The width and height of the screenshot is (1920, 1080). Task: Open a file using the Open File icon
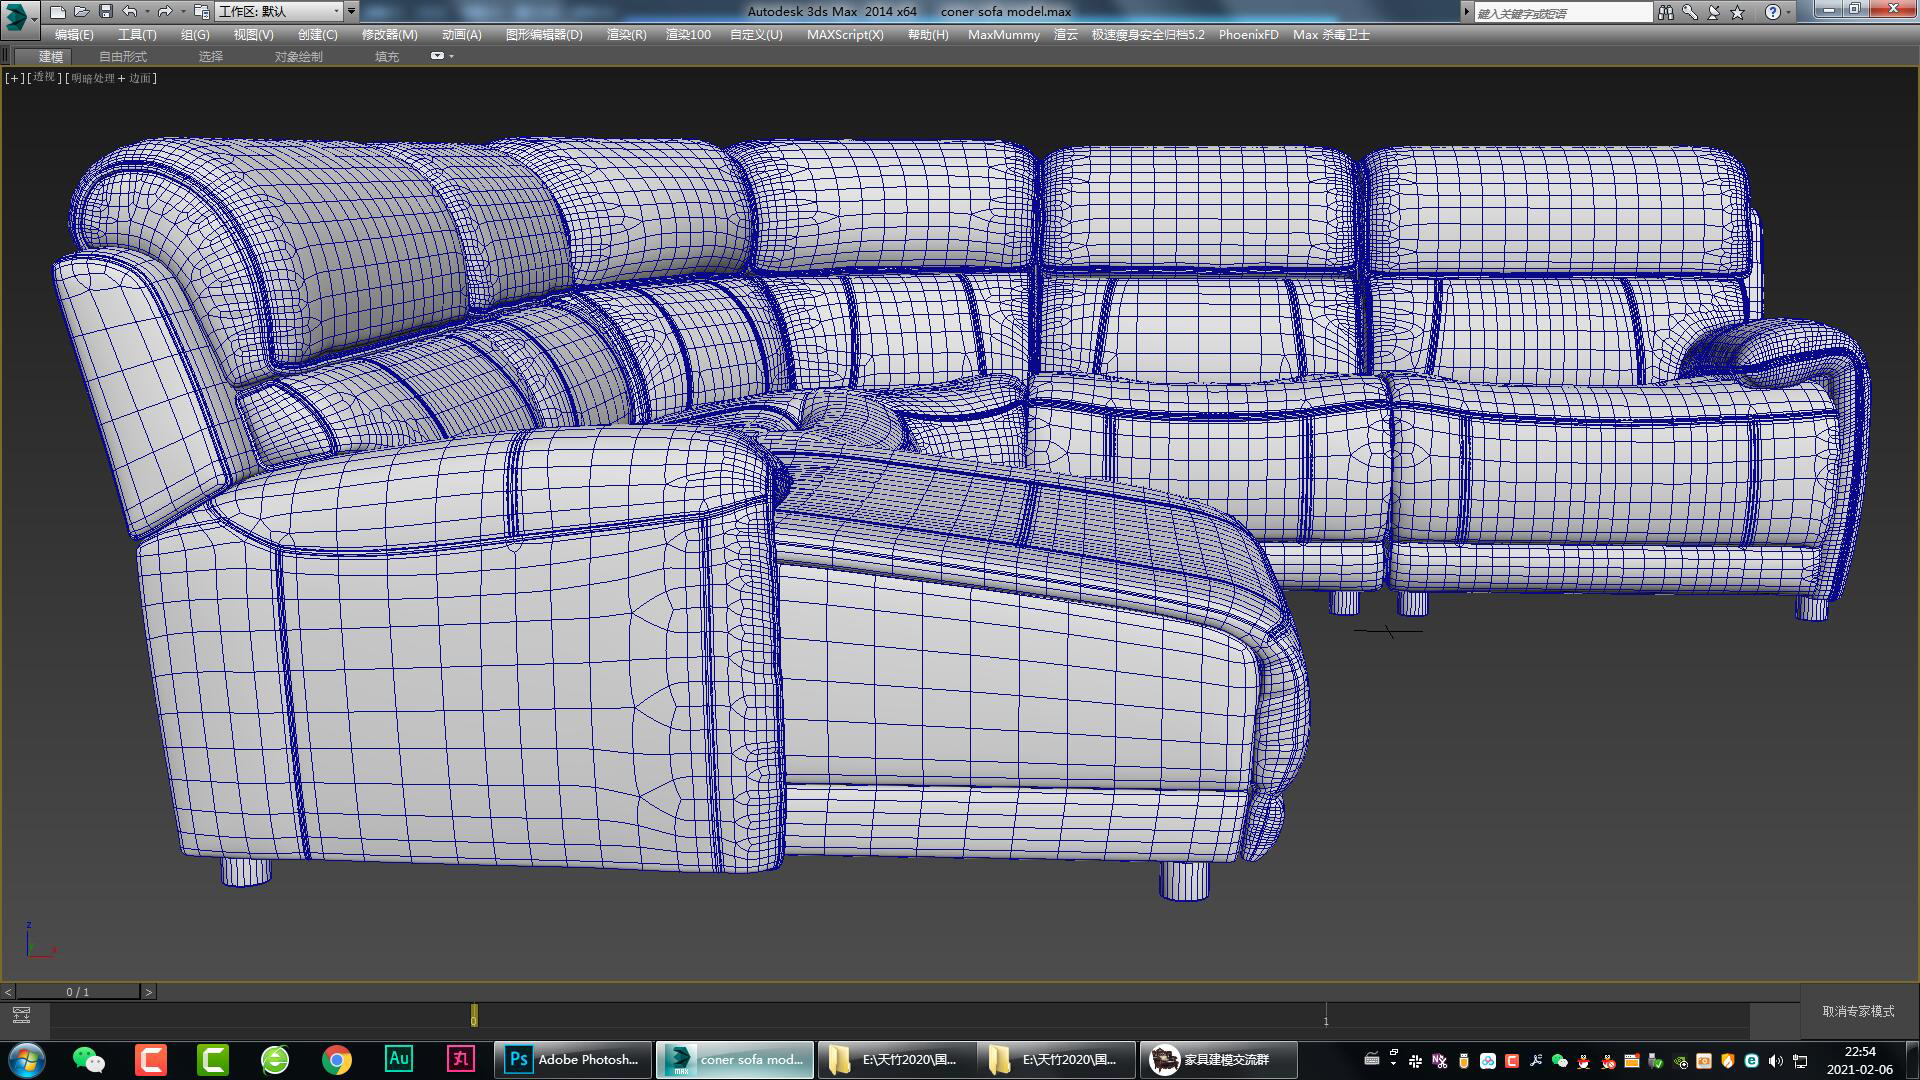point(81,12)
